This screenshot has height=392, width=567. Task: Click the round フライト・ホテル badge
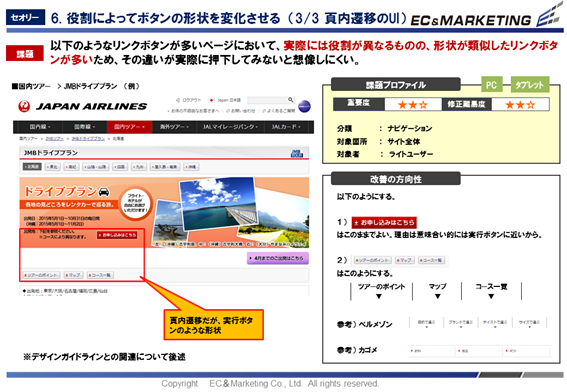(x=135, y=203)
